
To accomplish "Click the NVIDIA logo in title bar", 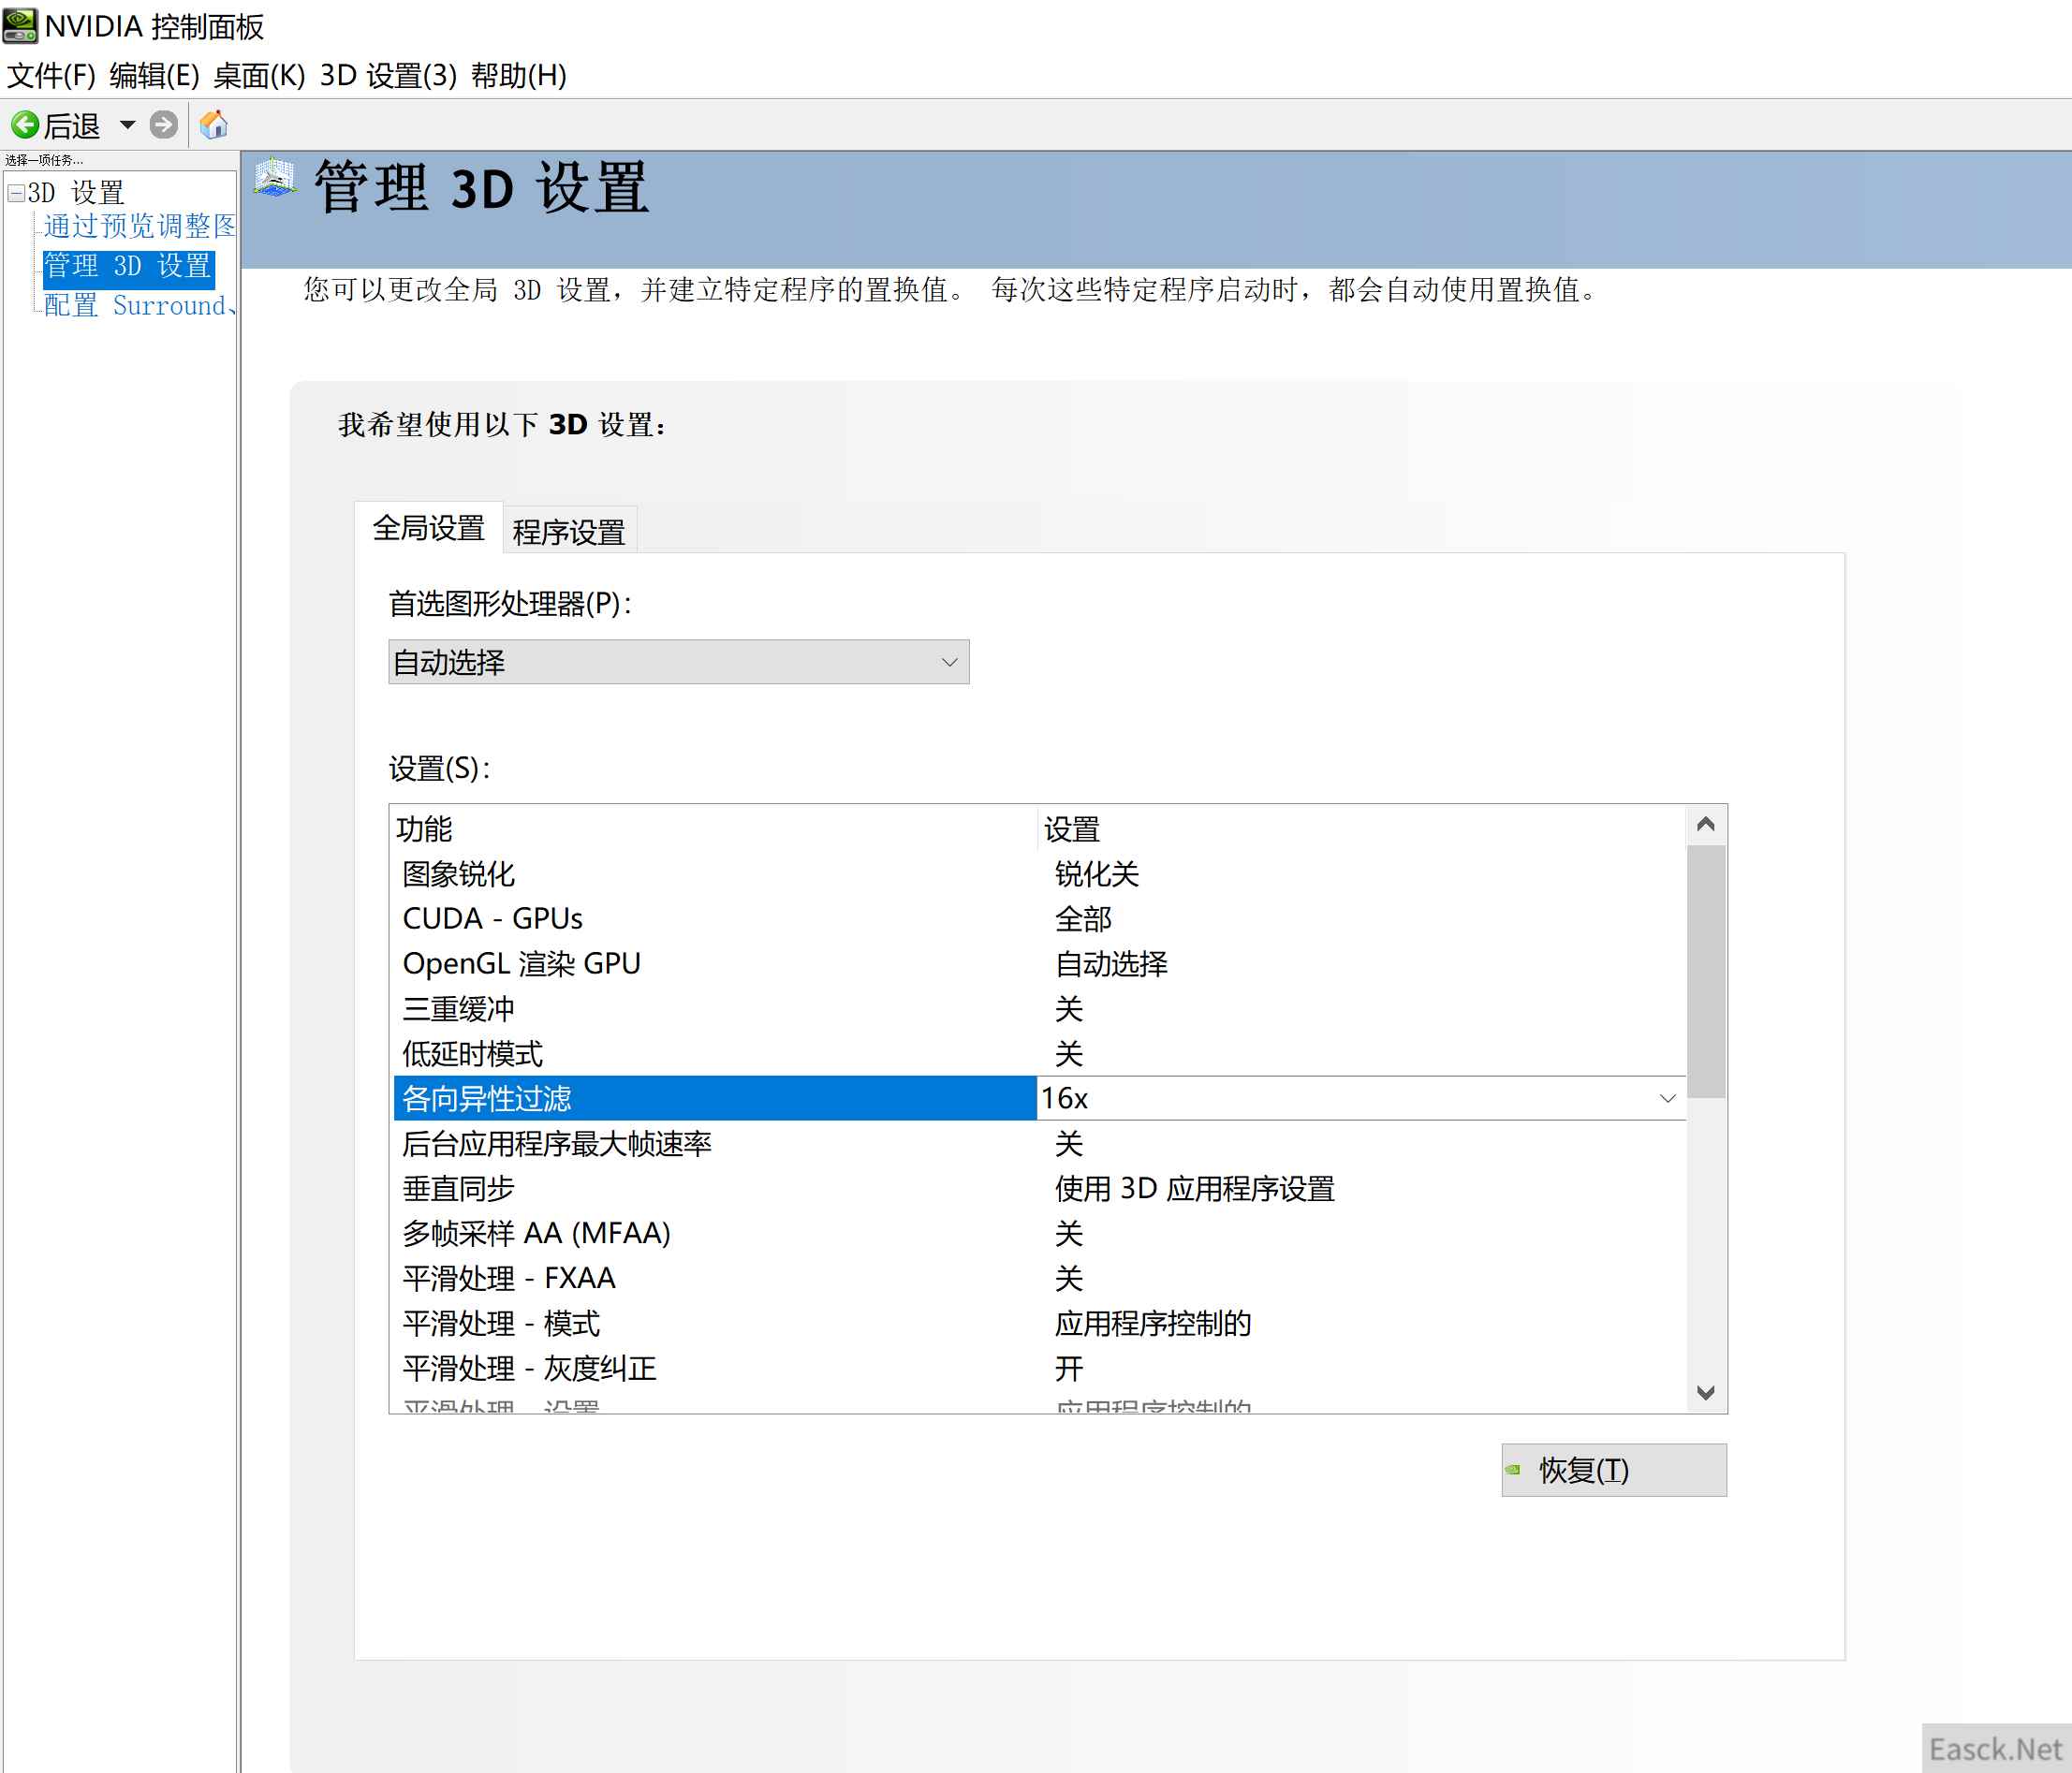I will pyautogui.click(x=20, y=25).
